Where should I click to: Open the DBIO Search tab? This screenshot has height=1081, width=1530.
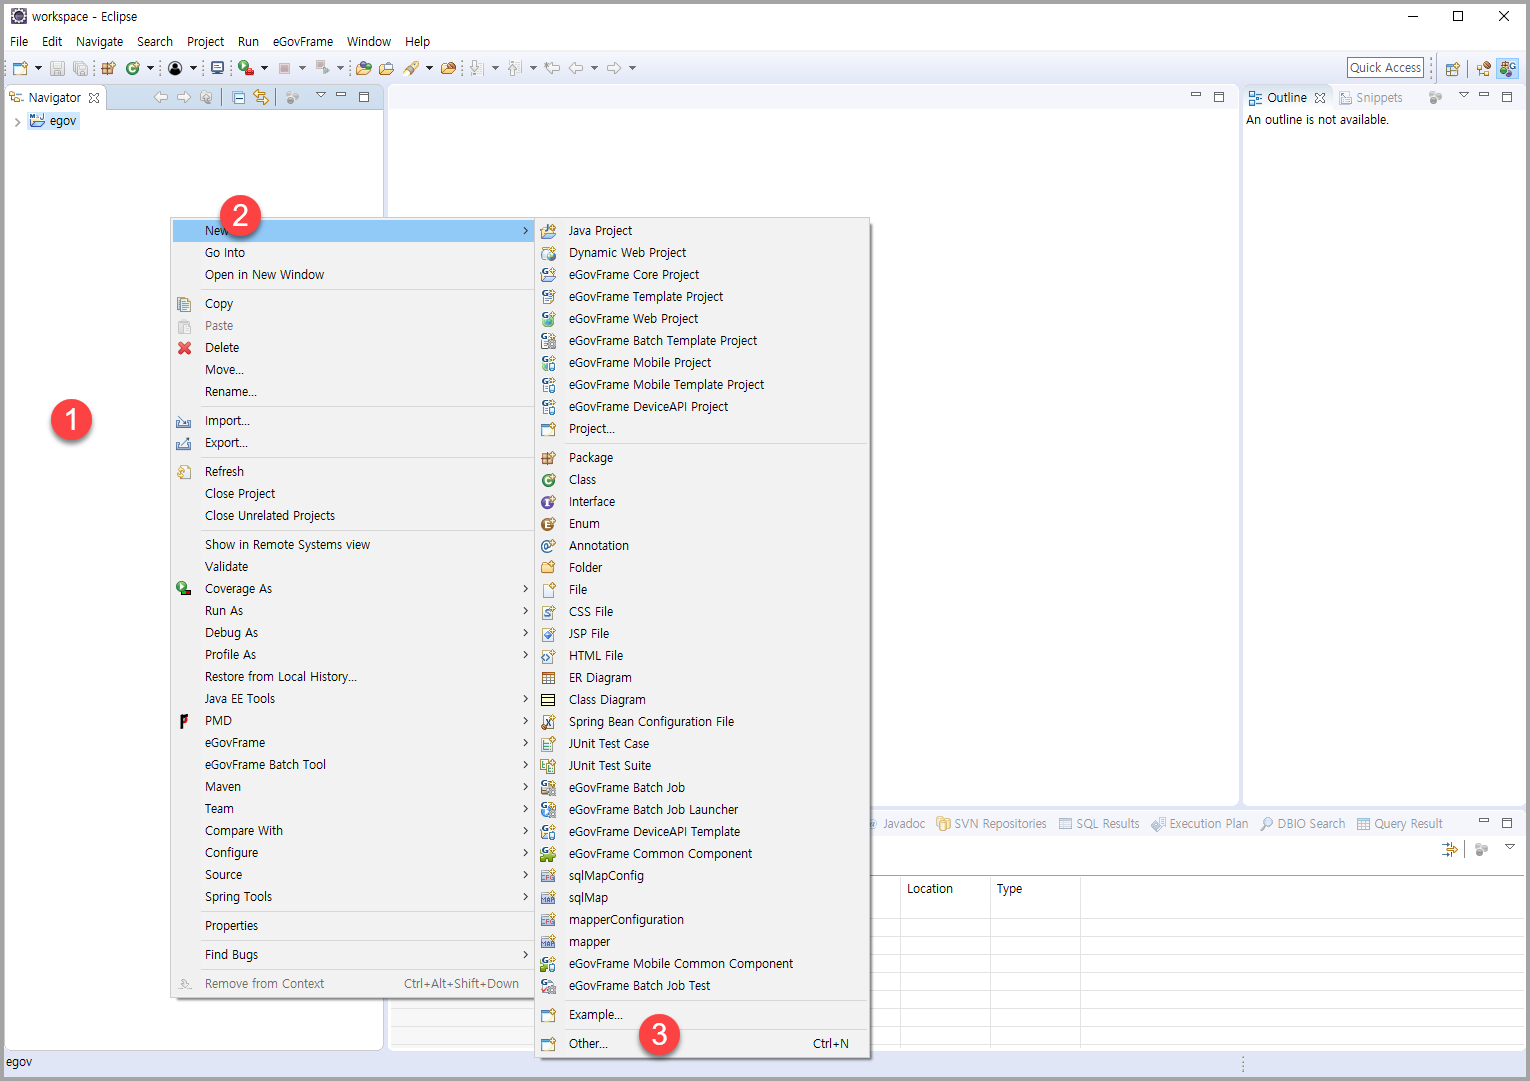click(1303, 824)
